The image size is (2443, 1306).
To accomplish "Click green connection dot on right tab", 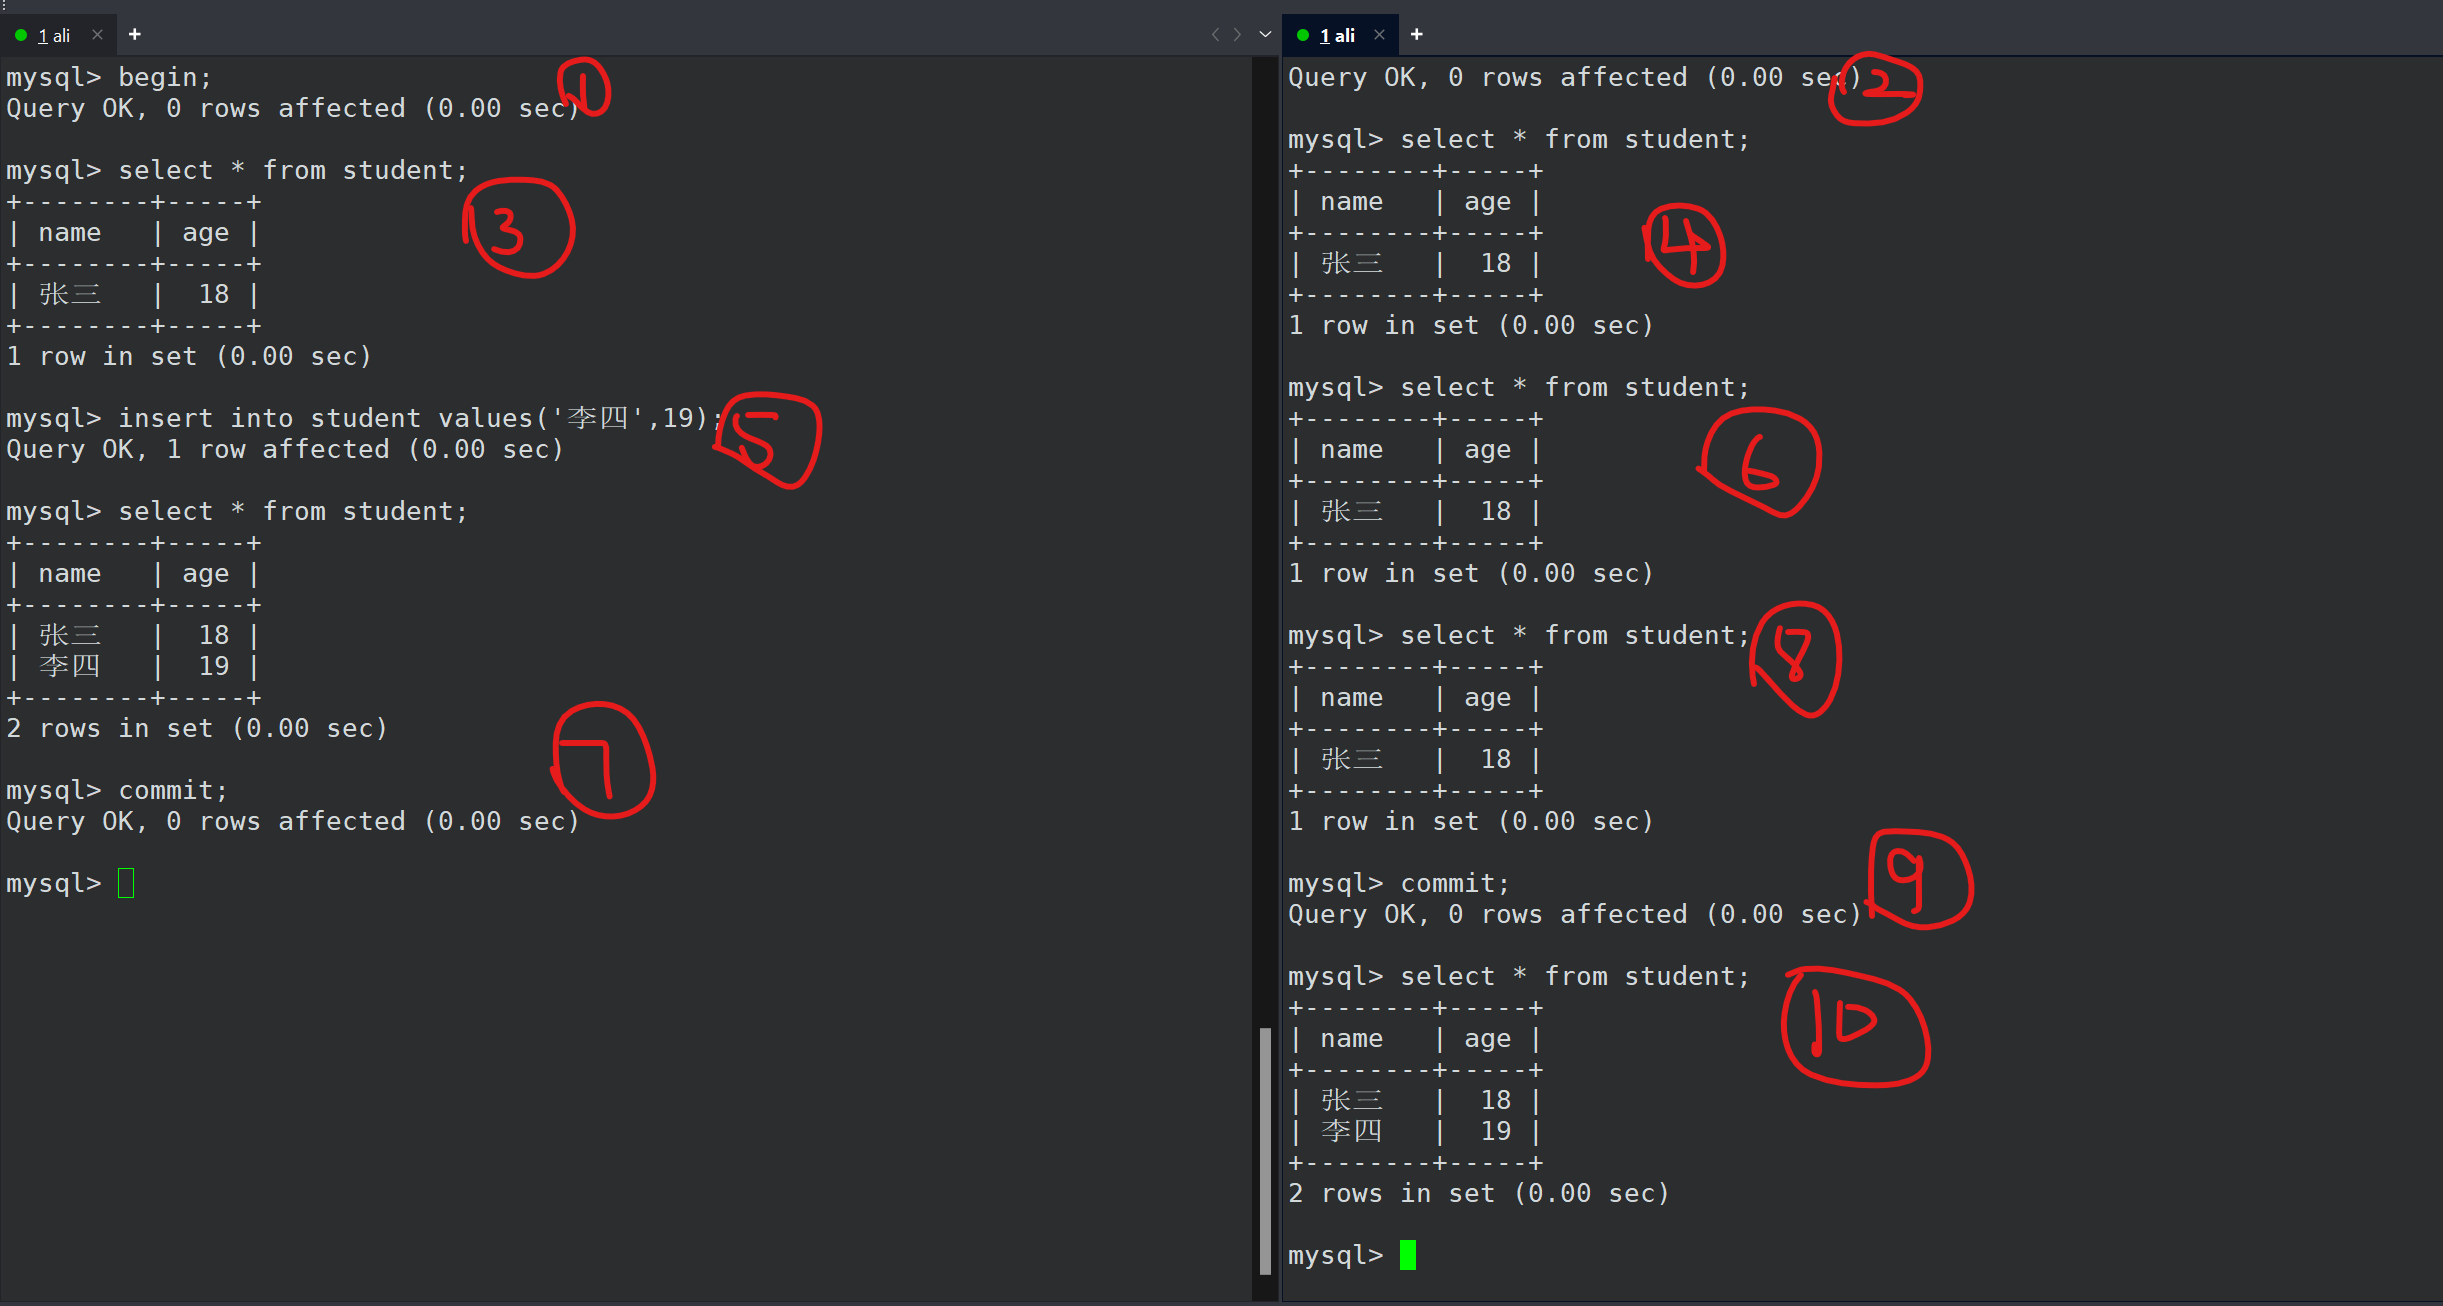I will [1303, 36].
